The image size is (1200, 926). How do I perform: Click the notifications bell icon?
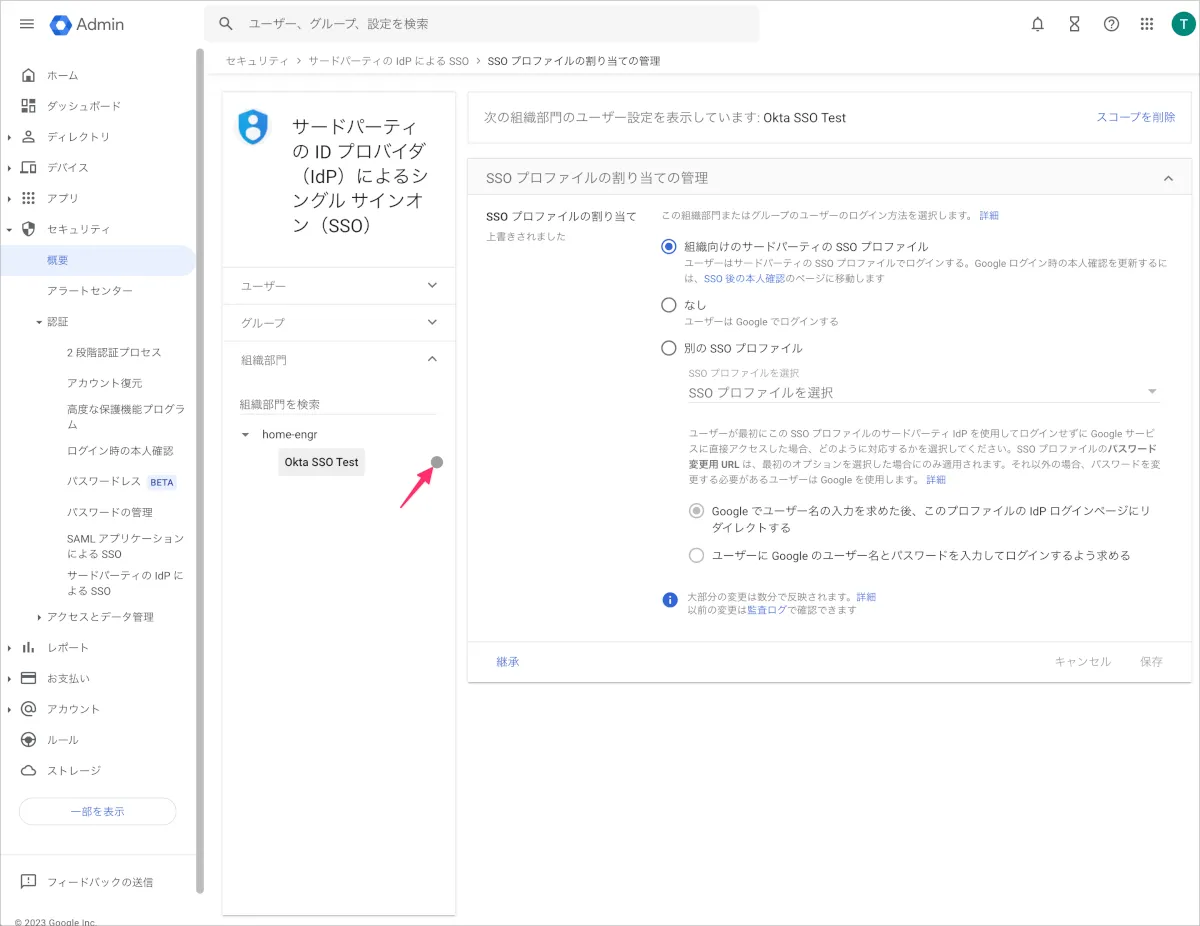pos(1038,24)
